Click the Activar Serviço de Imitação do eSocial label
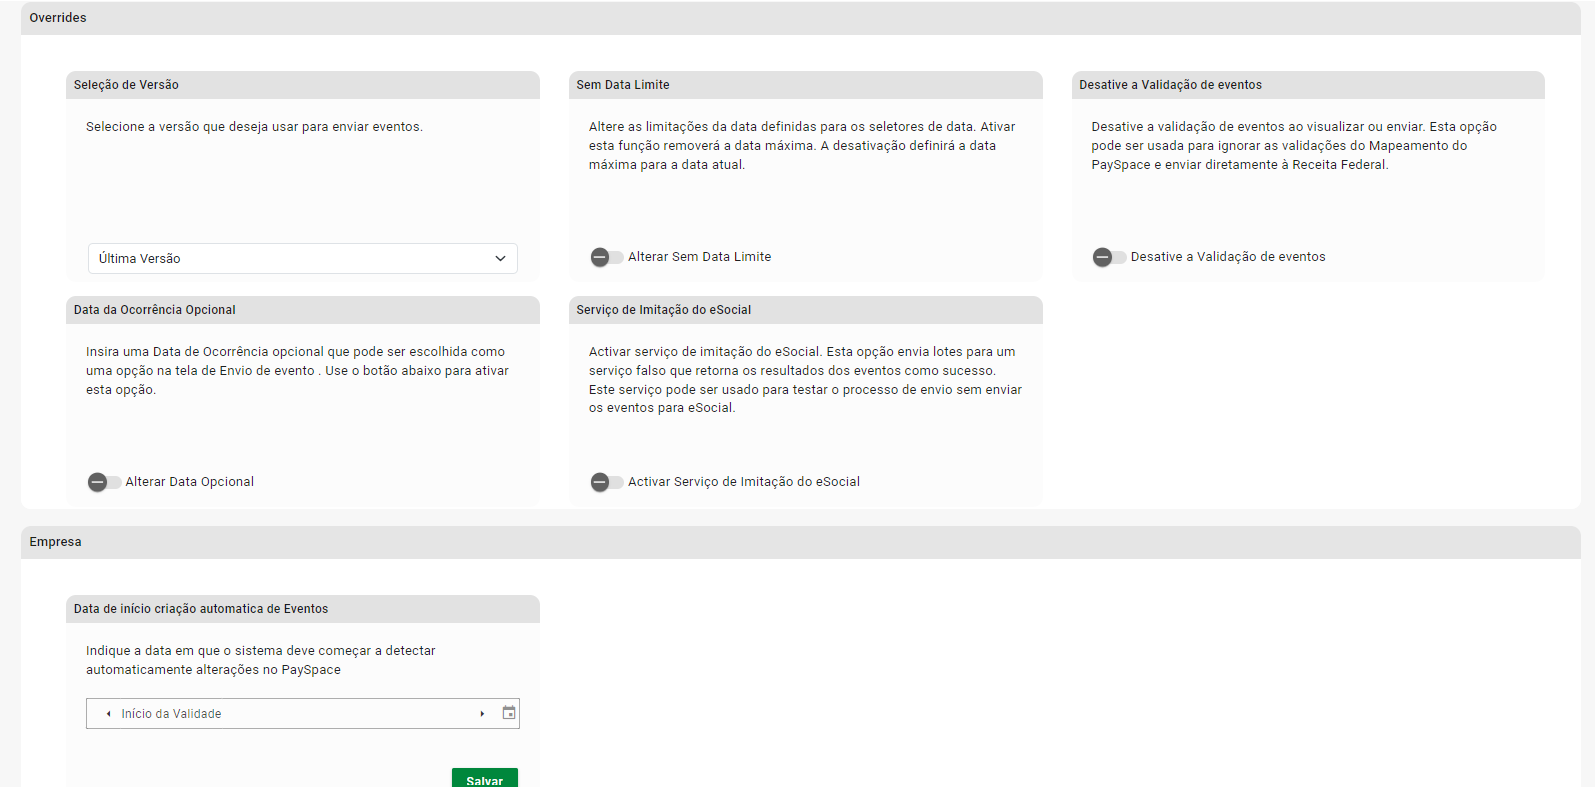Screen dimensions: 1595x787 pyautogui.click(x=744, y=482)
